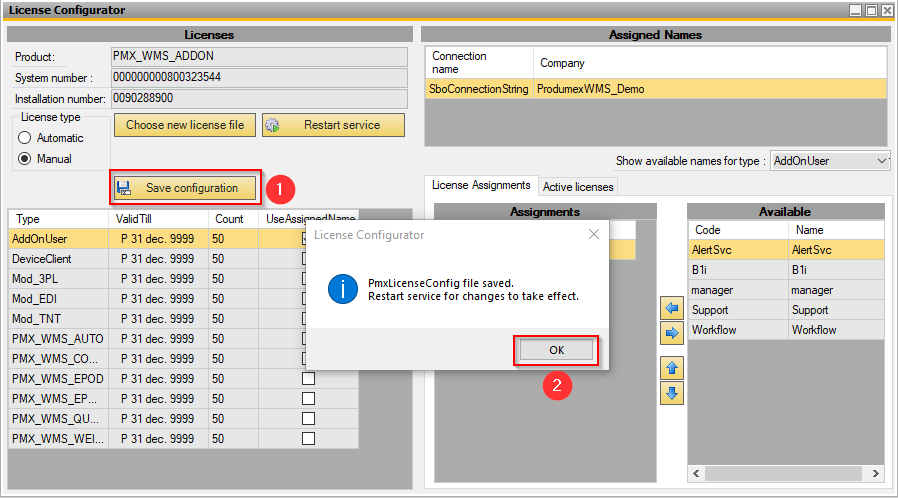The width and height of the screenshot is (898, 498).
Task: Open the License Assignments tab
Action: 481,185
